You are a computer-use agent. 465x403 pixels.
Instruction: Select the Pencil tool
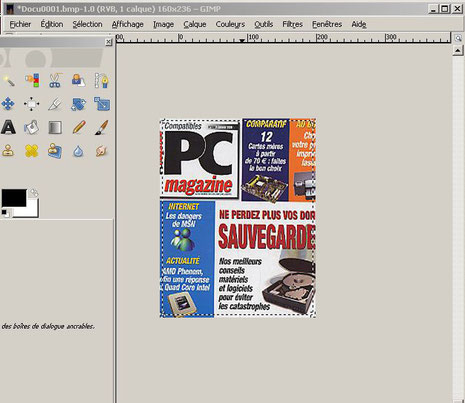79,127
